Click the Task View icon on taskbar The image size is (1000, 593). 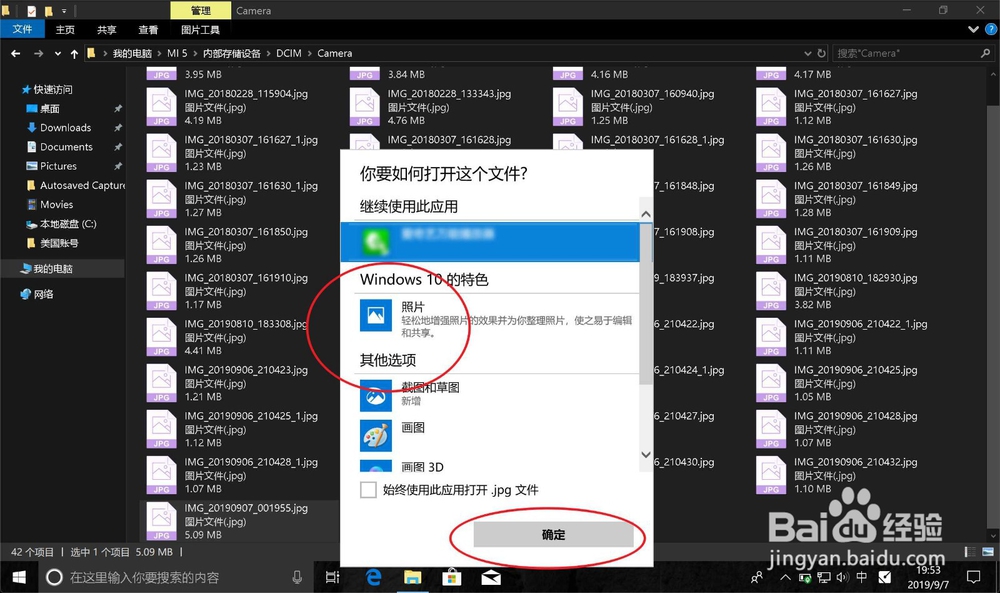(x=334, y=577)
